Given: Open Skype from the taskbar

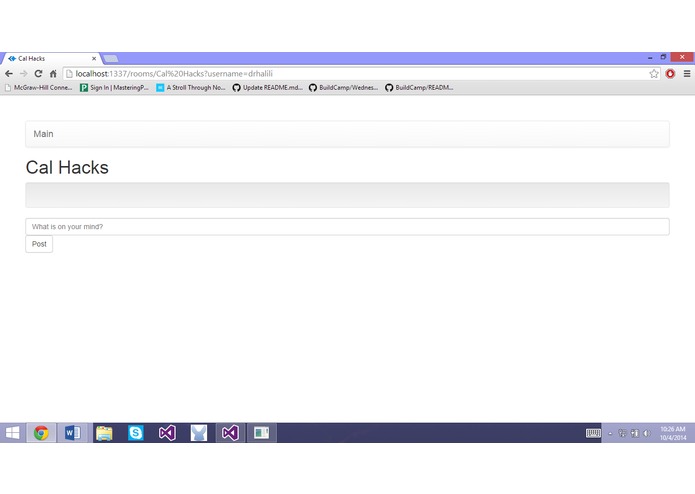Looking at the screenshot, I should tap(136, 433).
